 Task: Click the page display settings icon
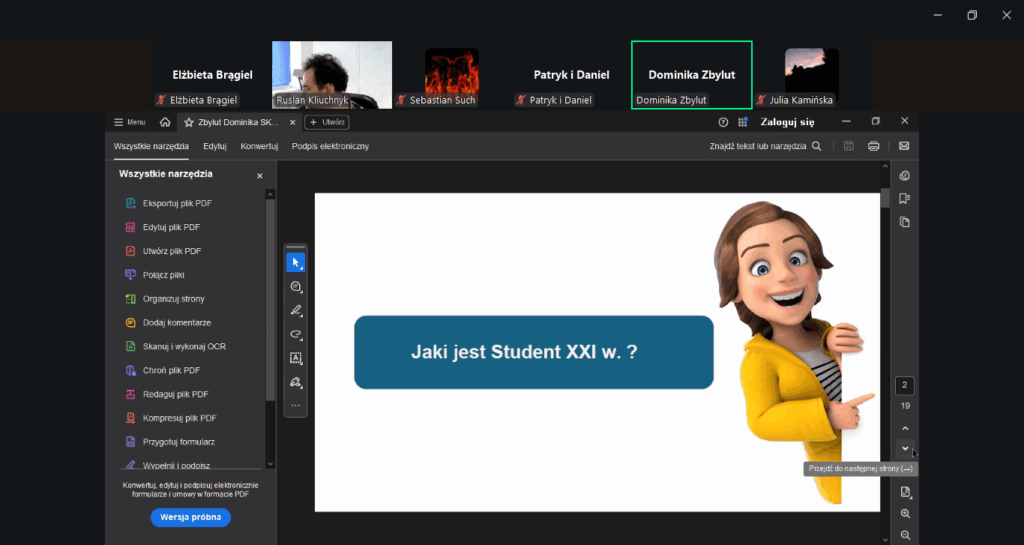pos(905,492)
